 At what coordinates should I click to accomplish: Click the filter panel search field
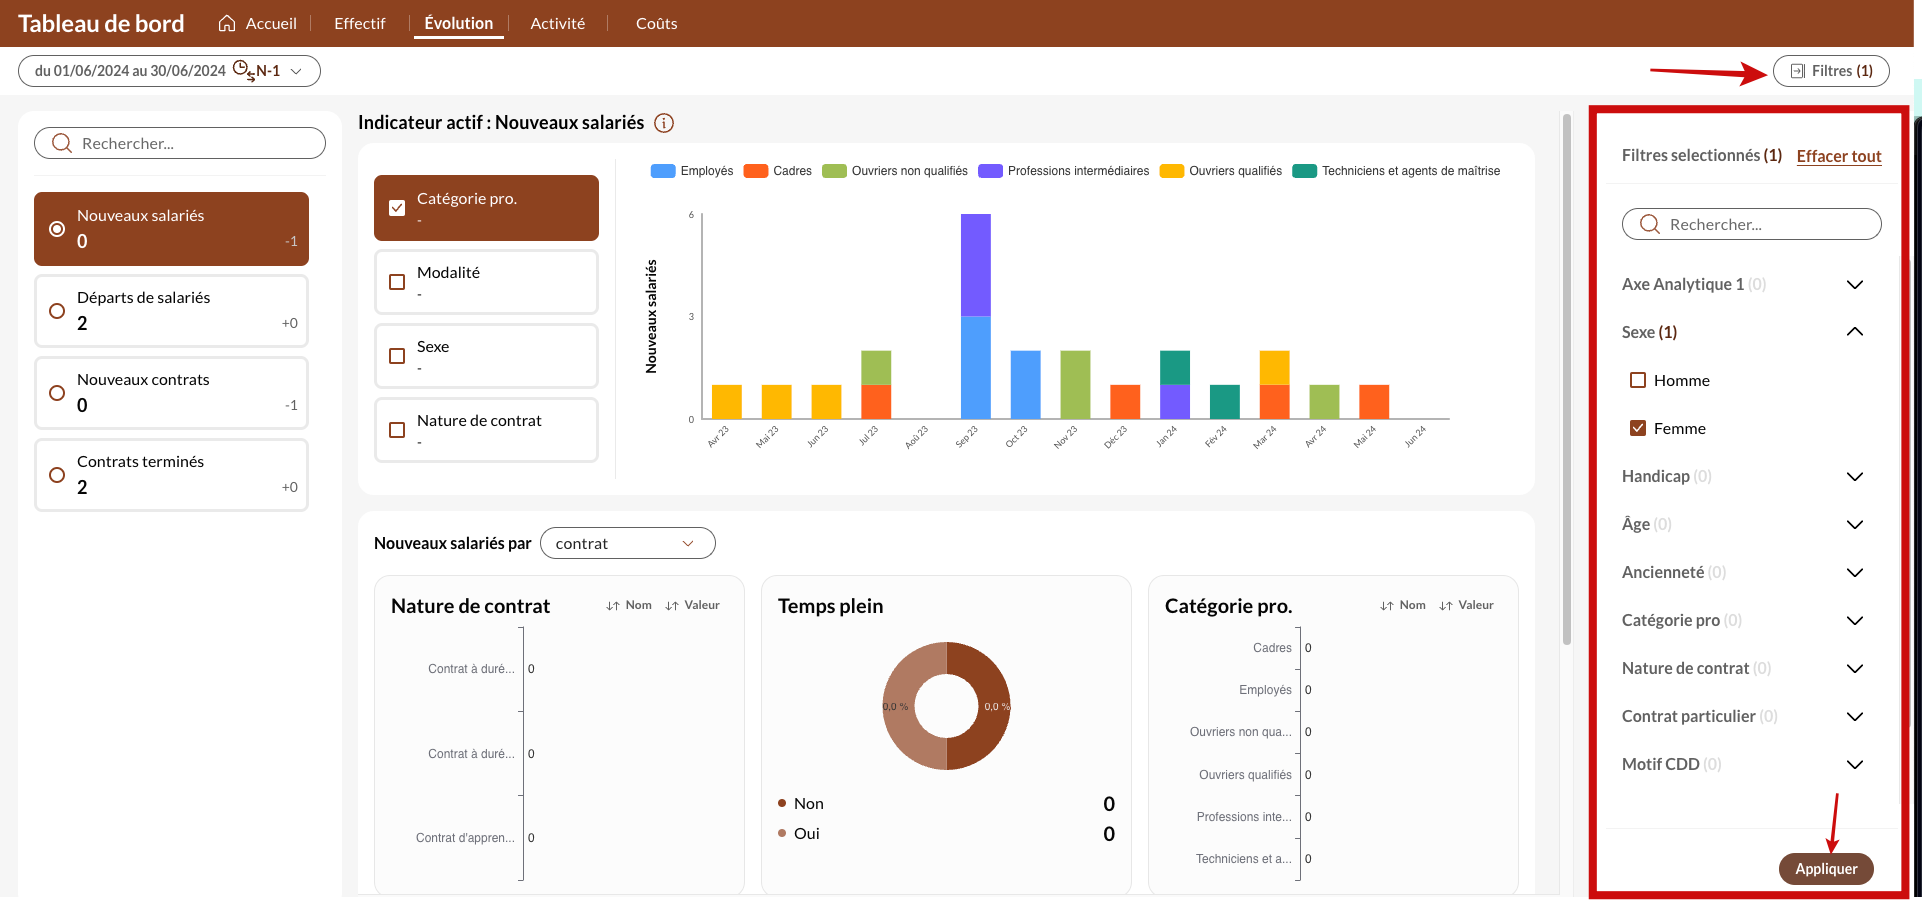[x=1752, y=224]
